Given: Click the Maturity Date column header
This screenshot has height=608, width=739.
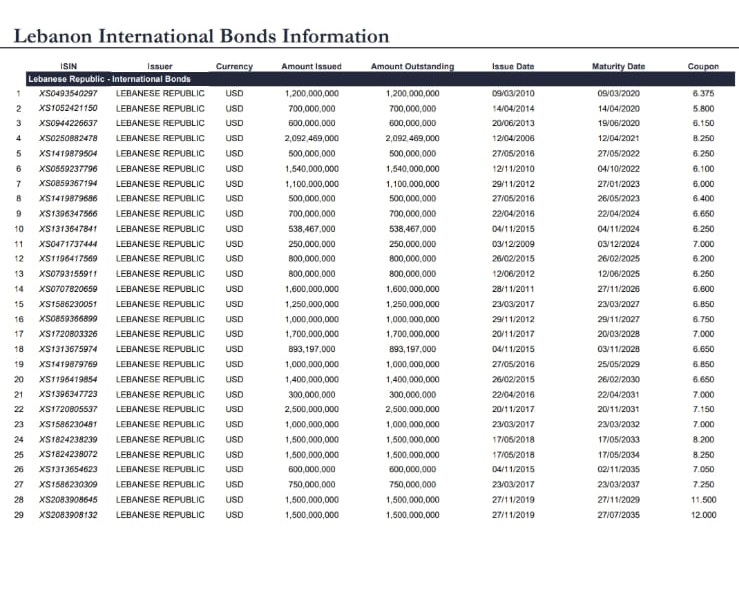Looking at the screenshot, I should pyautogui.click(x=618, y=66).
